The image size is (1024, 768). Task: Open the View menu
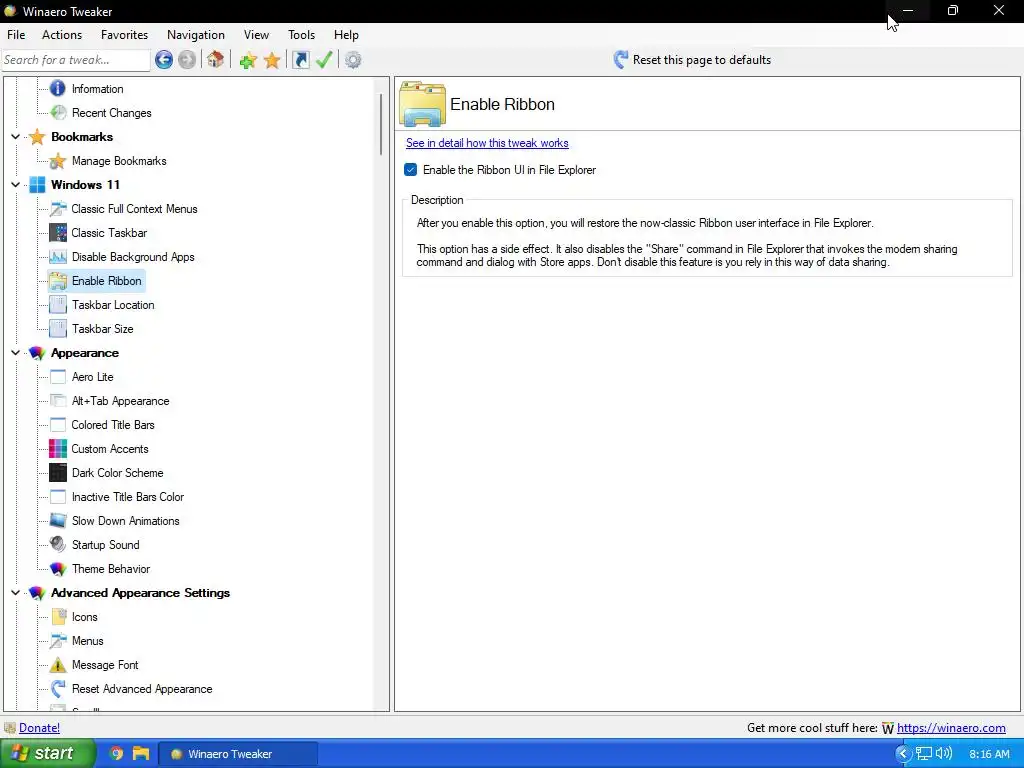(256, 35)
